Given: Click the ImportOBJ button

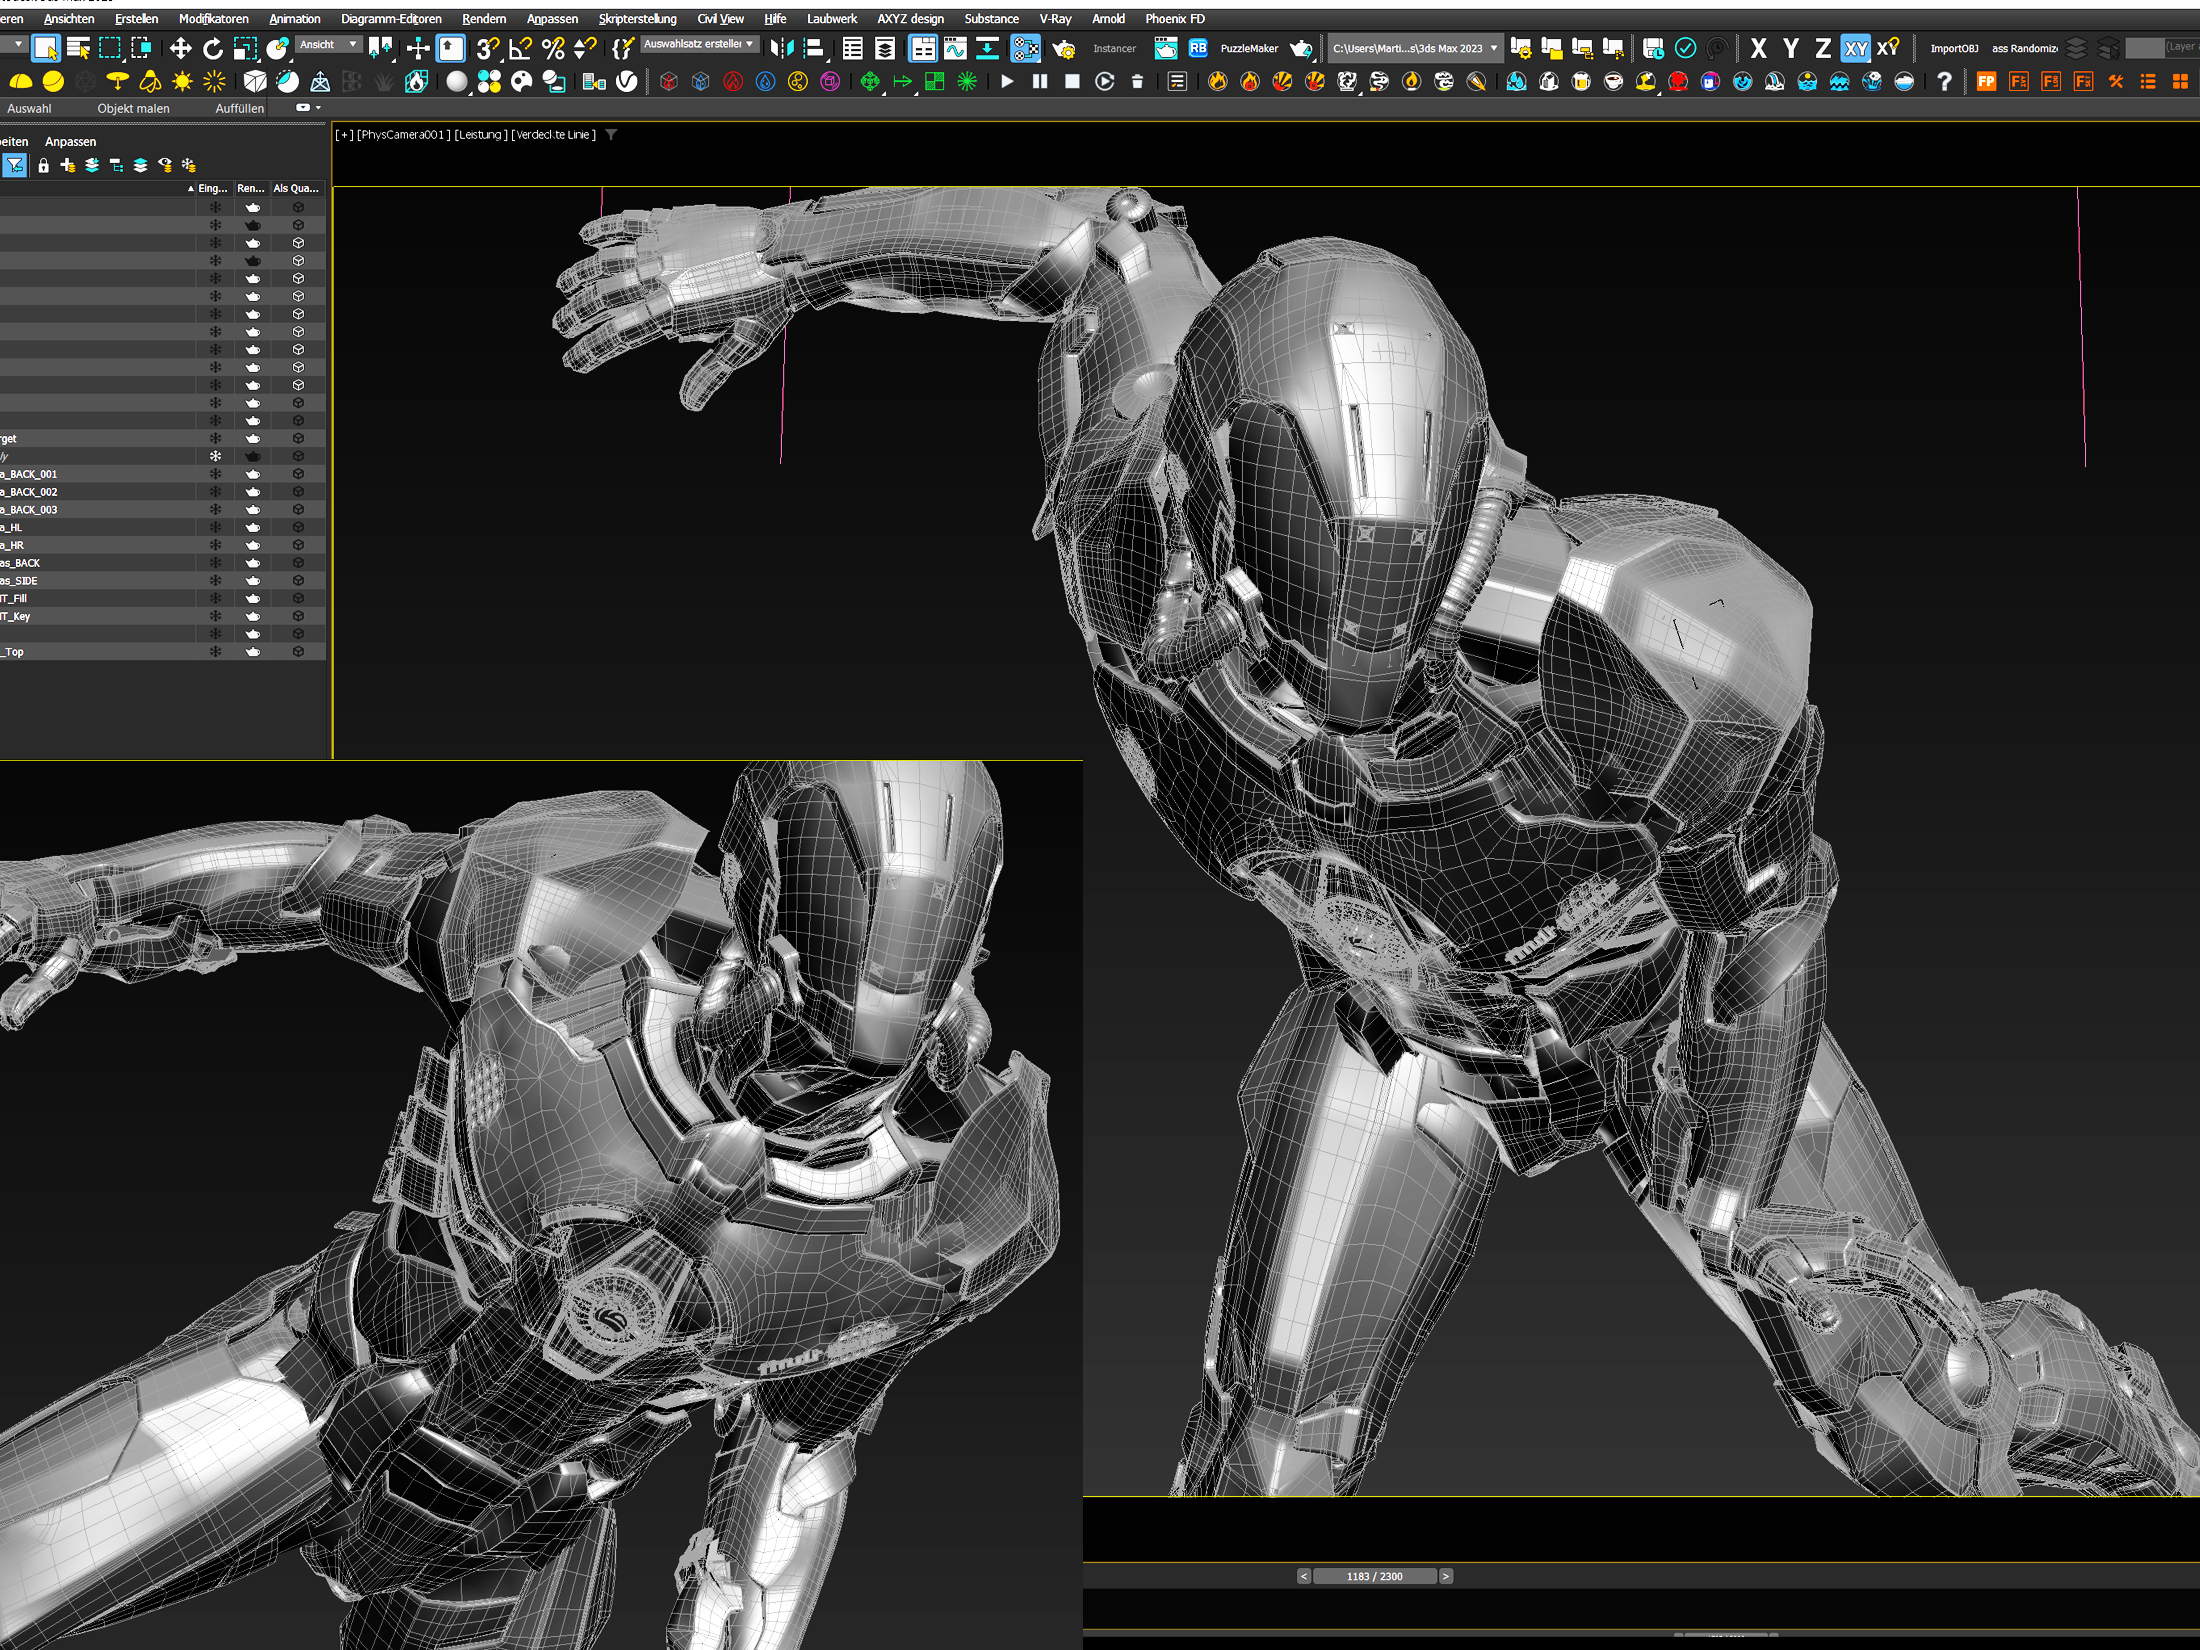Looking at the screenshot, I should [x=1954, y=48].
